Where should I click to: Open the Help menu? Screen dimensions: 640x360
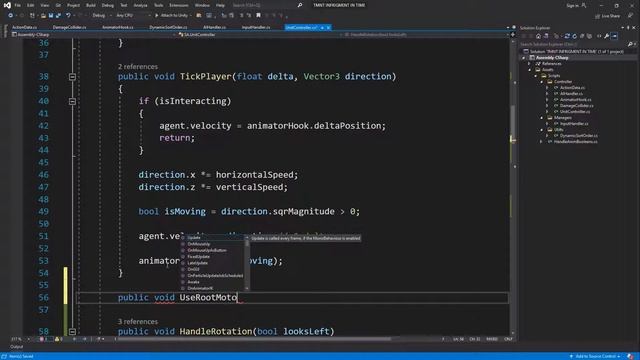220,5
